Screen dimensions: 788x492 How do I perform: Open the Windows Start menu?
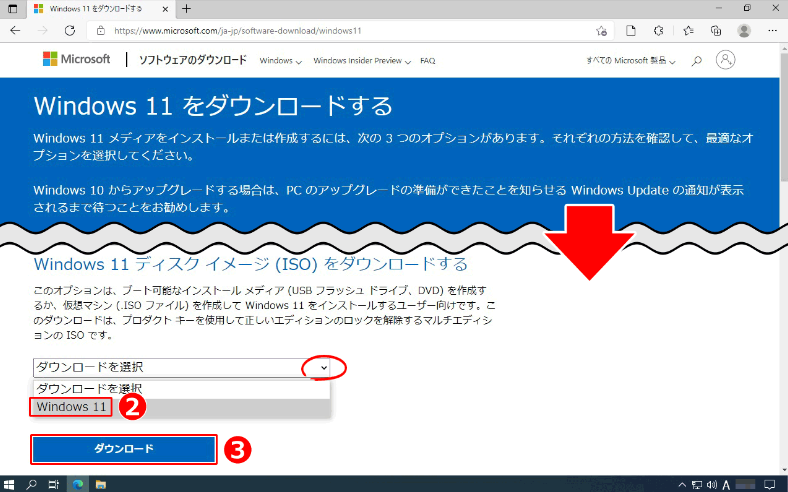click(9, 484)
